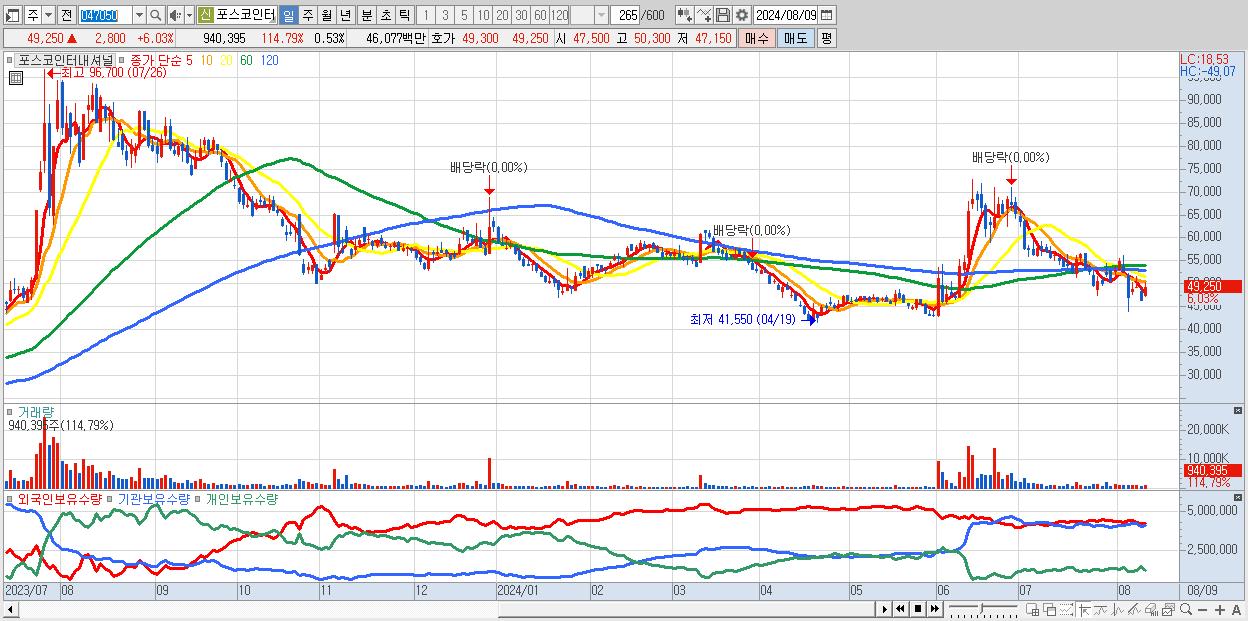This screenshot has width=1248, height=621.
Task: Click the play button in bottom bar
Action: point(885,609)
